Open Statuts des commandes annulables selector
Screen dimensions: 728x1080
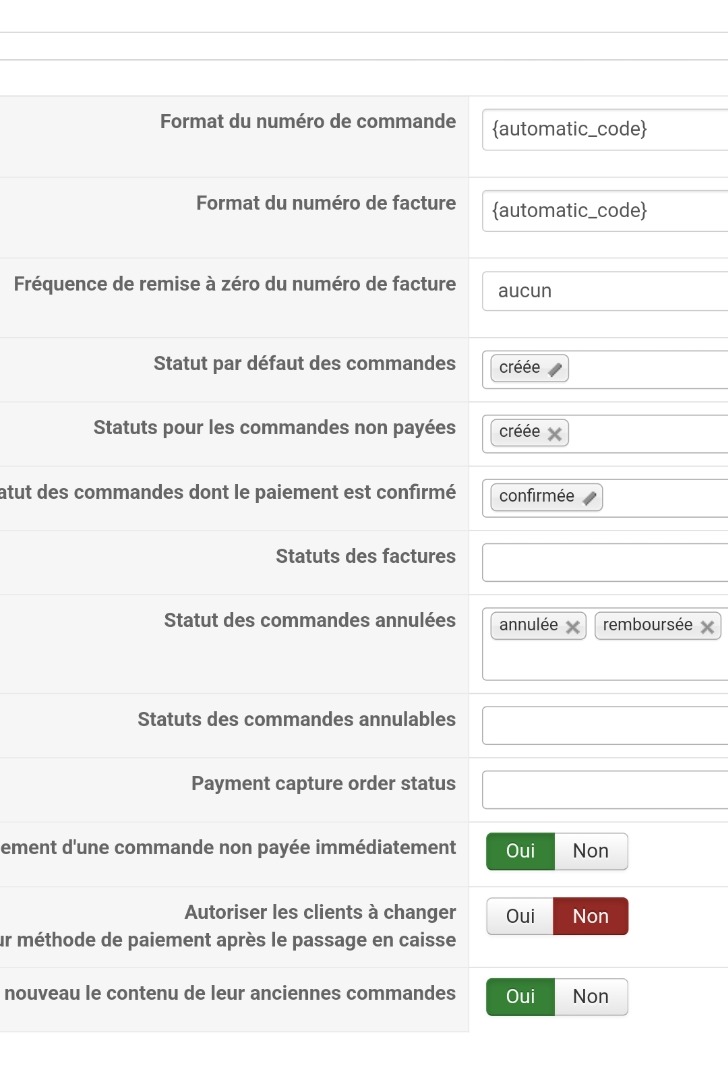click(x=605, y=725)
